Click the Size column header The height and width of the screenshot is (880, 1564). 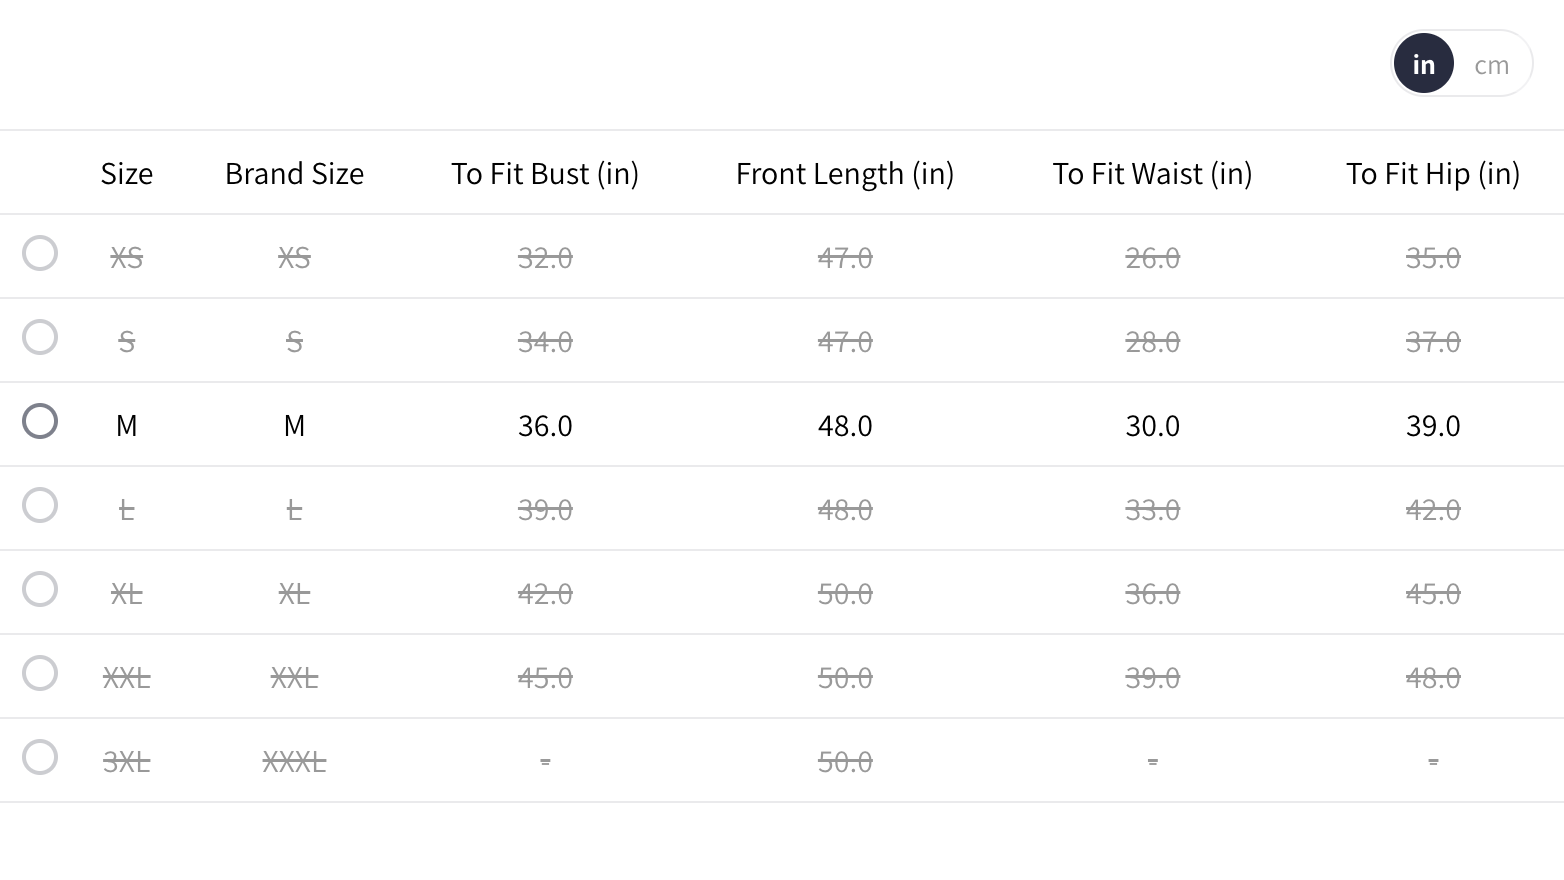pos(127,174)
